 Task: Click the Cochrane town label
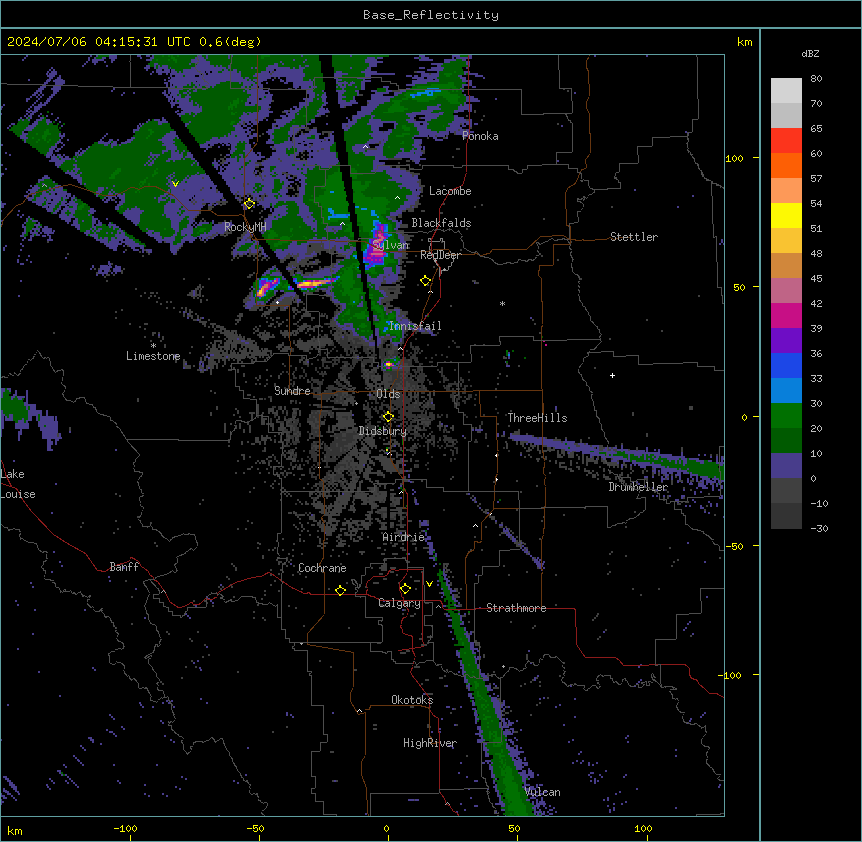322,568
